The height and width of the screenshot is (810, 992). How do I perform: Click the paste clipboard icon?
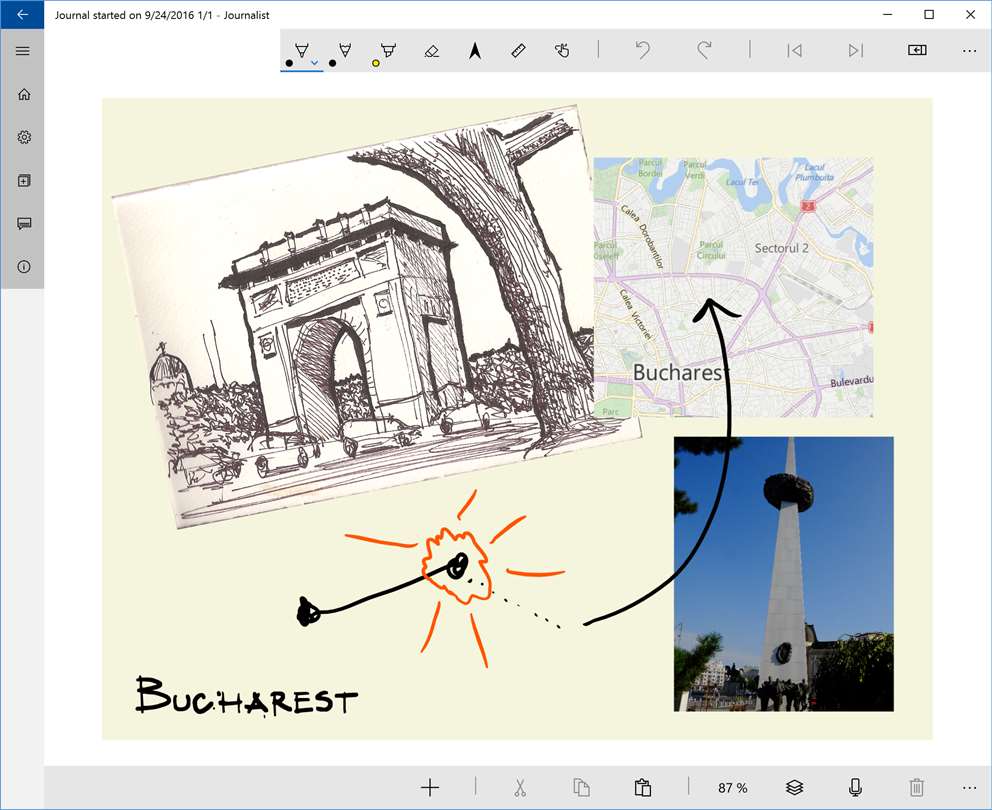(x=643, y=787)
